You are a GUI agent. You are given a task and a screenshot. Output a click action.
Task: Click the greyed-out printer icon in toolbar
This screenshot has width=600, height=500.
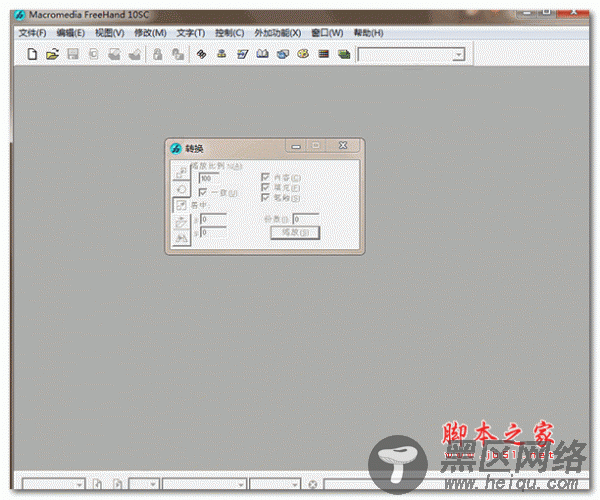coord(114,54)
